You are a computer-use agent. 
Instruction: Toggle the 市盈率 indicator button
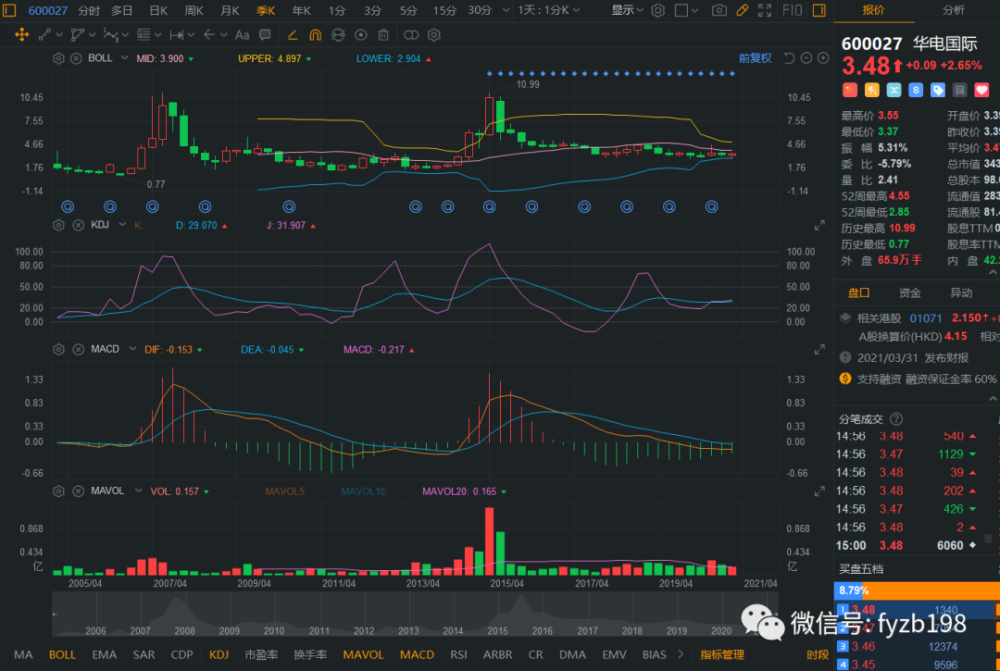click(x=261, y=654)
